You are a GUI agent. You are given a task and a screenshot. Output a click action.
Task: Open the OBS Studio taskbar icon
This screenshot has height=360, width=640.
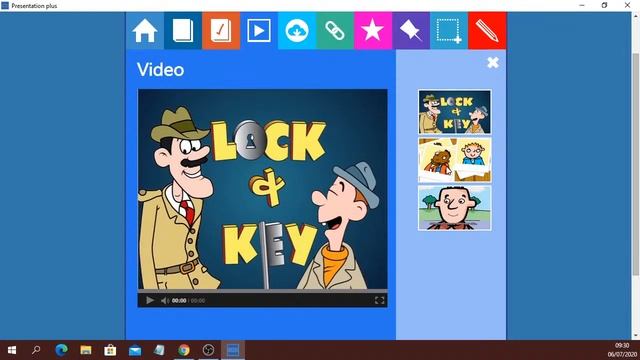click(x=208, y=350)
